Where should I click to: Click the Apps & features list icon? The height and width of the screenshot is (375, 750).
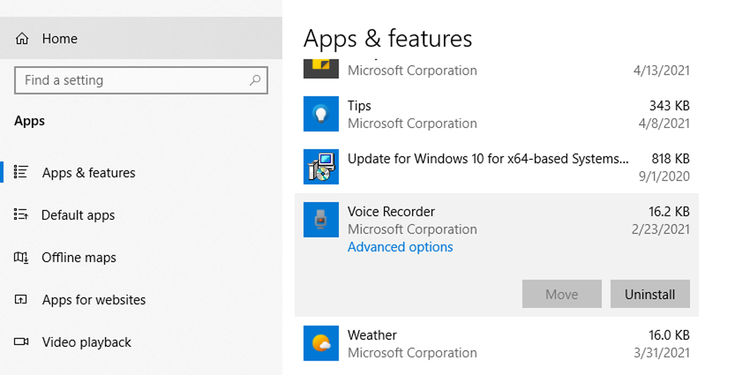(22, 172)
